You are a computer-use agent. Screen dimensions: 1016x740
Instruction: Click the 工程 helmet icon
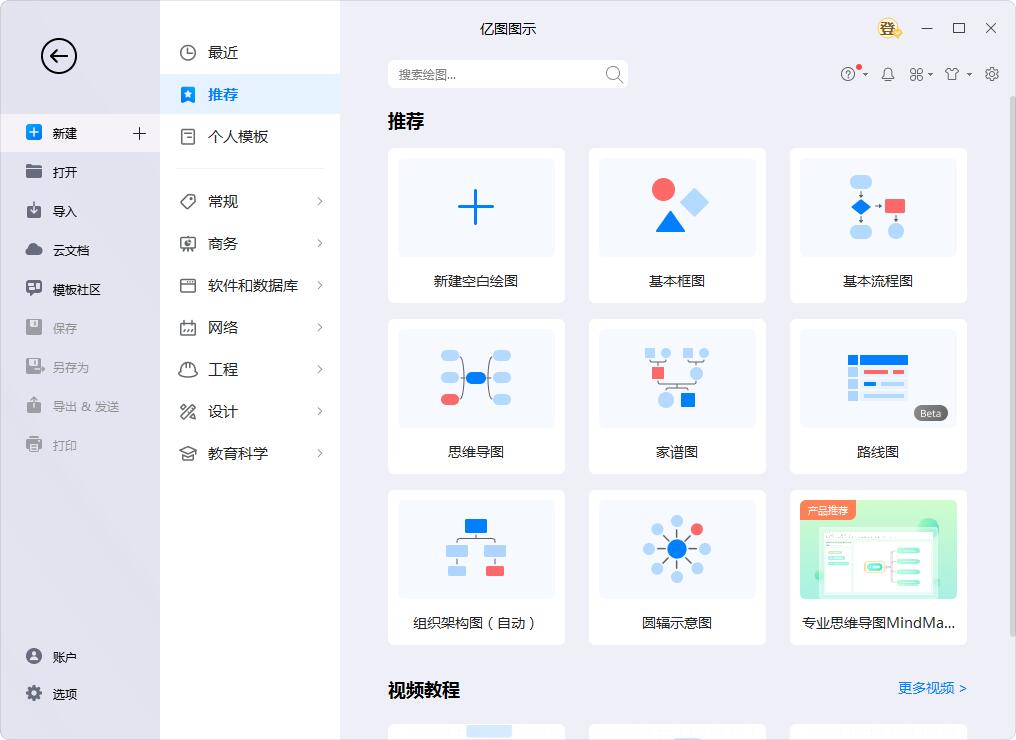pos(188,369)
